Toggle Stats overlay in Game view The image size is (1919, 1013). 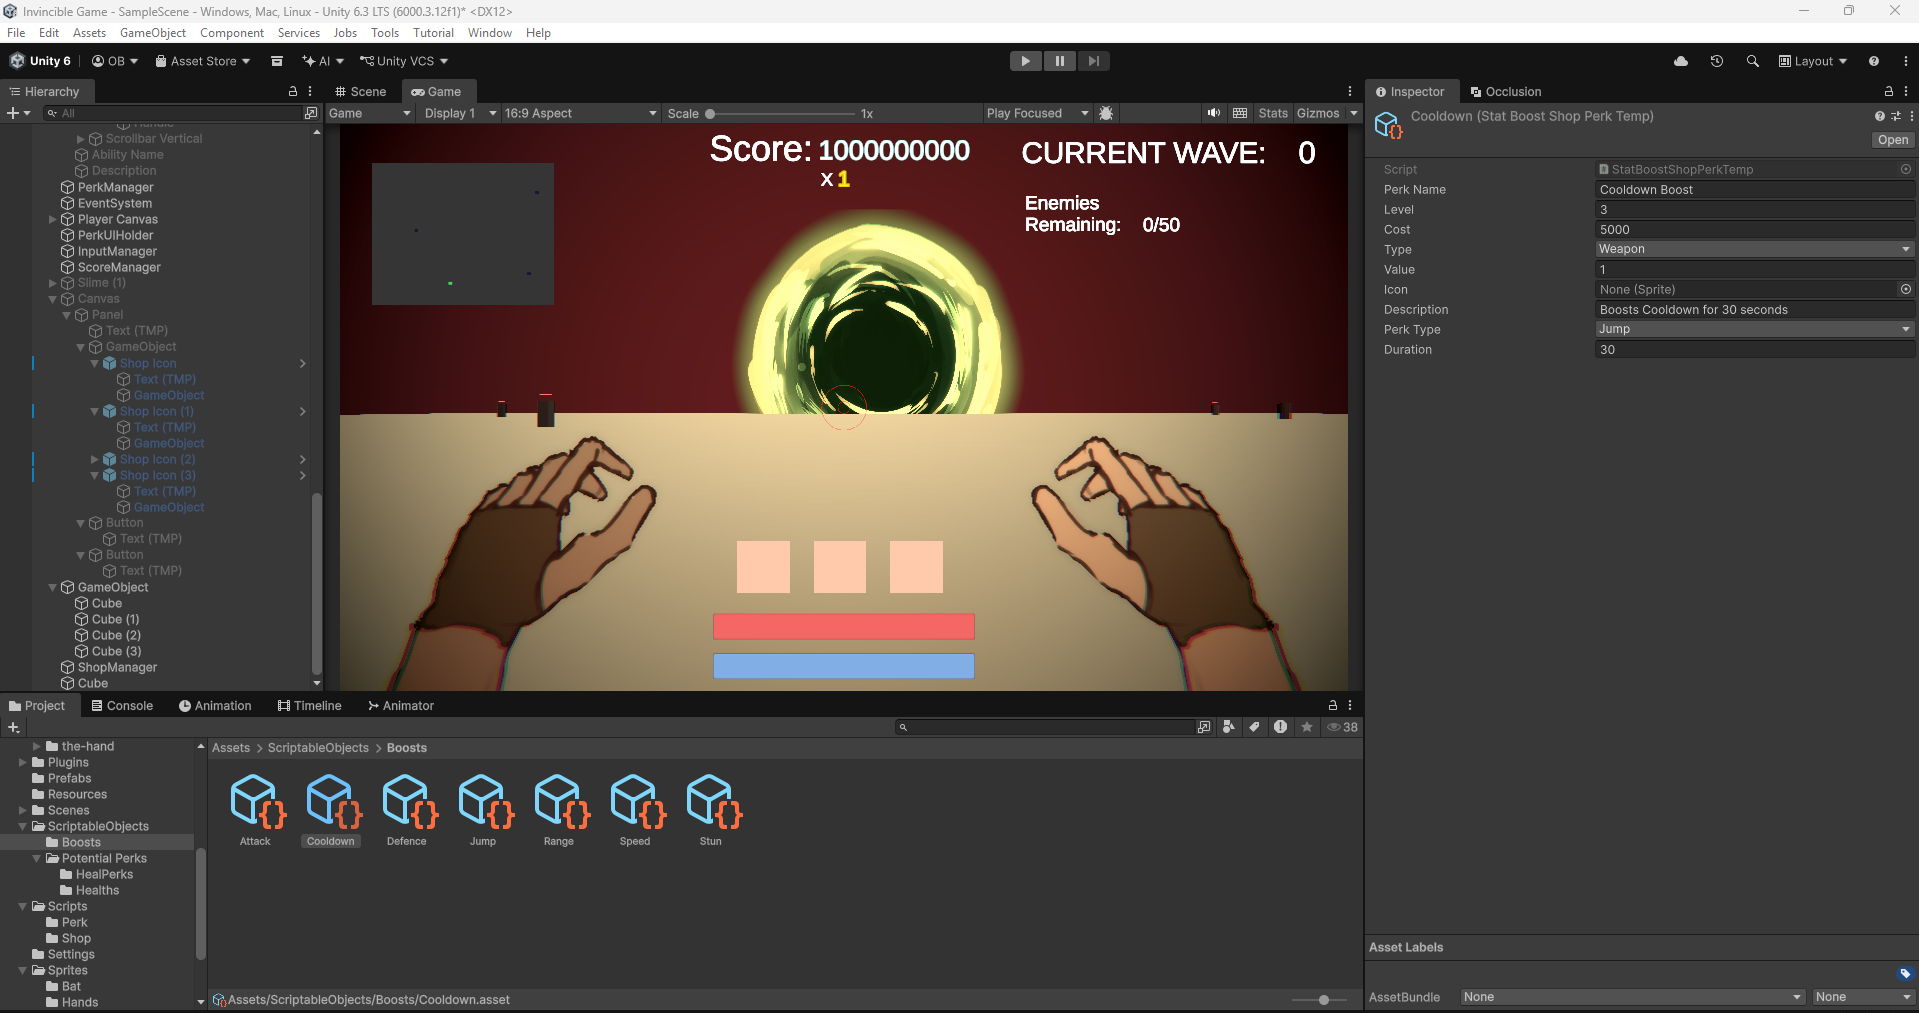(1273, 113)
